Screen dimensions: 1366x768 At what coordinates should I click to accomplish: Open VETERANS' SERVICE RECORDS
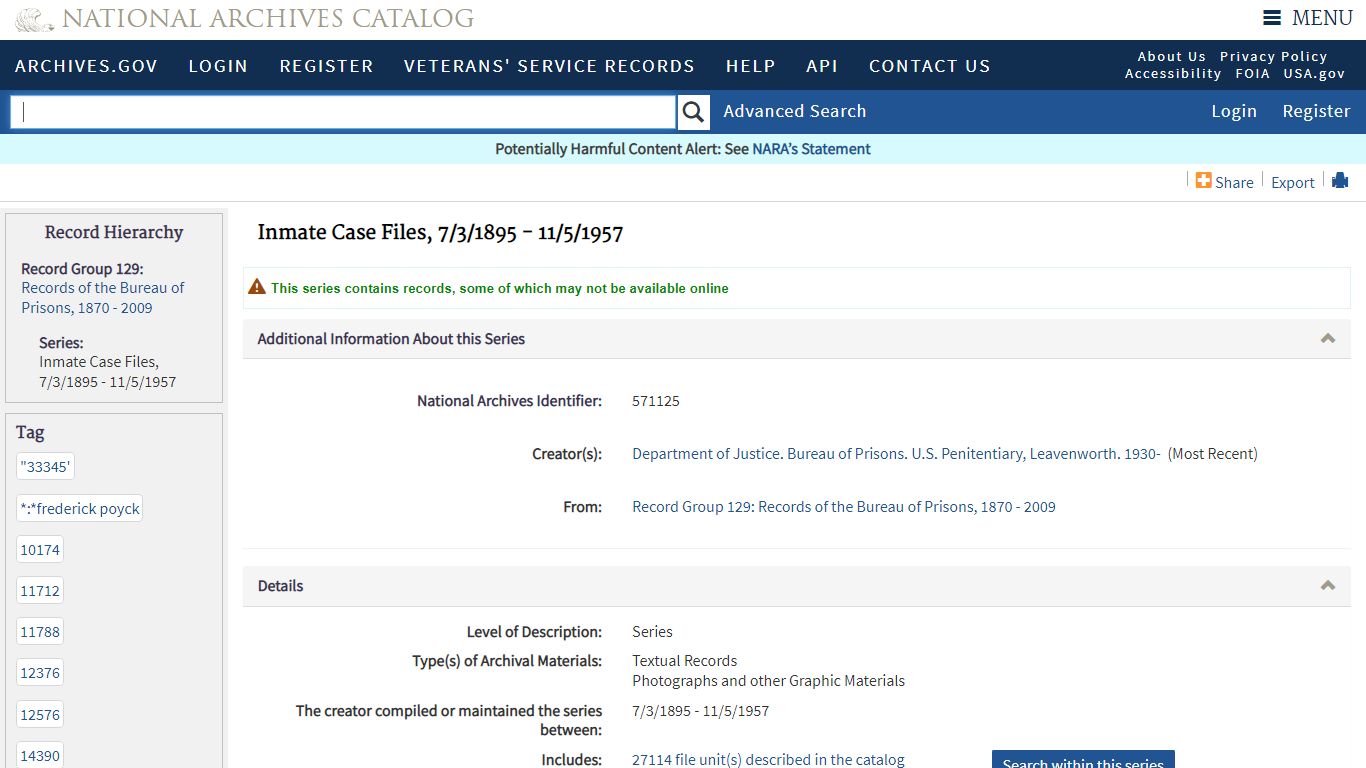click(x=549, y=66)
